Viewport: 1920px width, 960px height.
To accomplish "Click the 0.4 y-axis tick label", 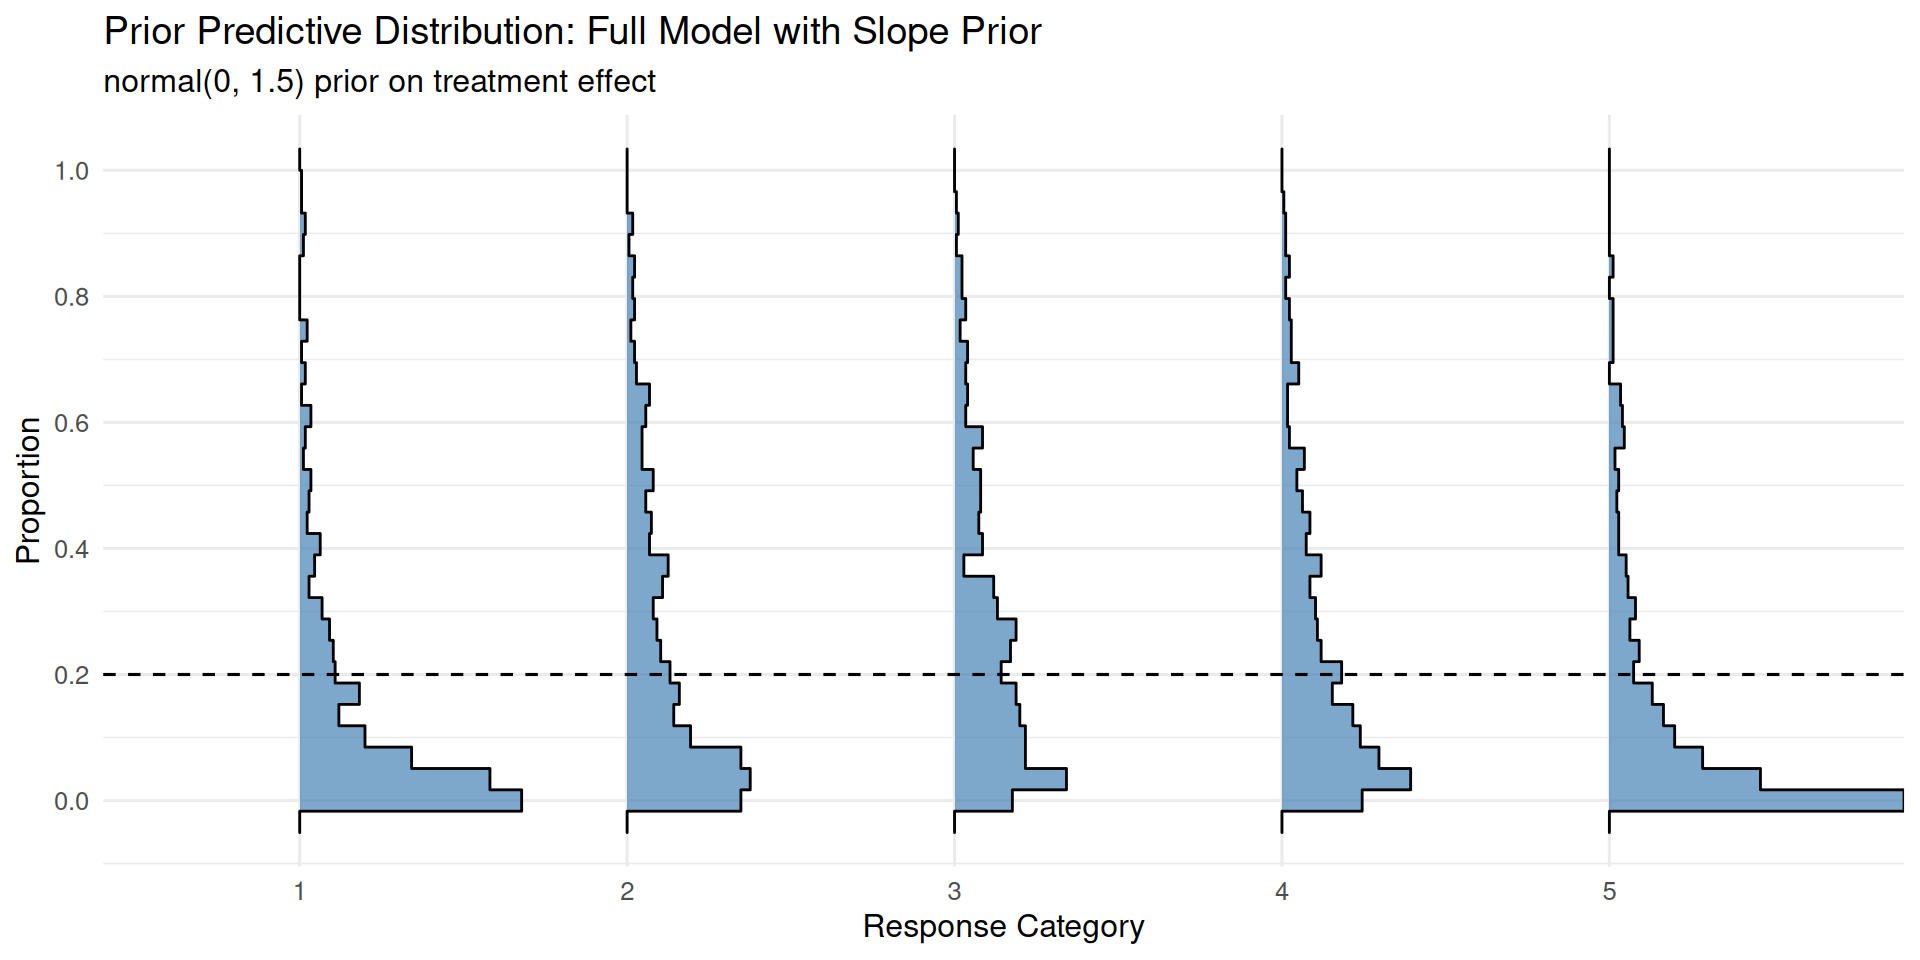I will 72,550.
